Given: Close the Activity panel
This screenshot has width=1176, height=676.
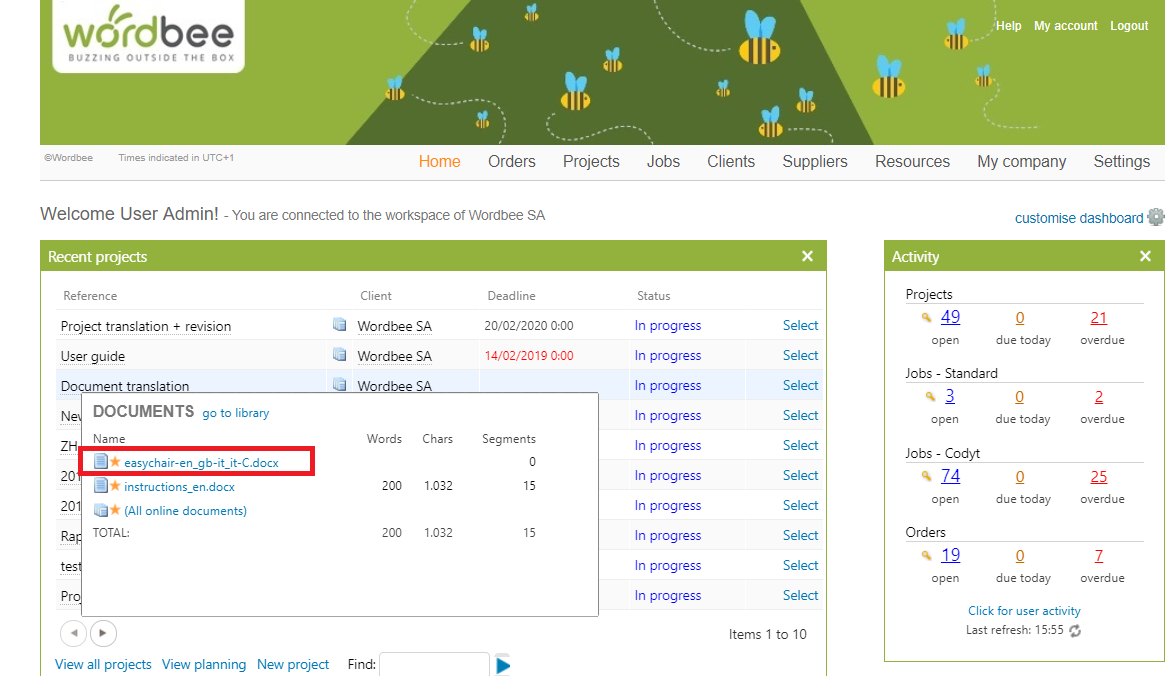Looking at the screenshot, I should [x=1145, y=257].
